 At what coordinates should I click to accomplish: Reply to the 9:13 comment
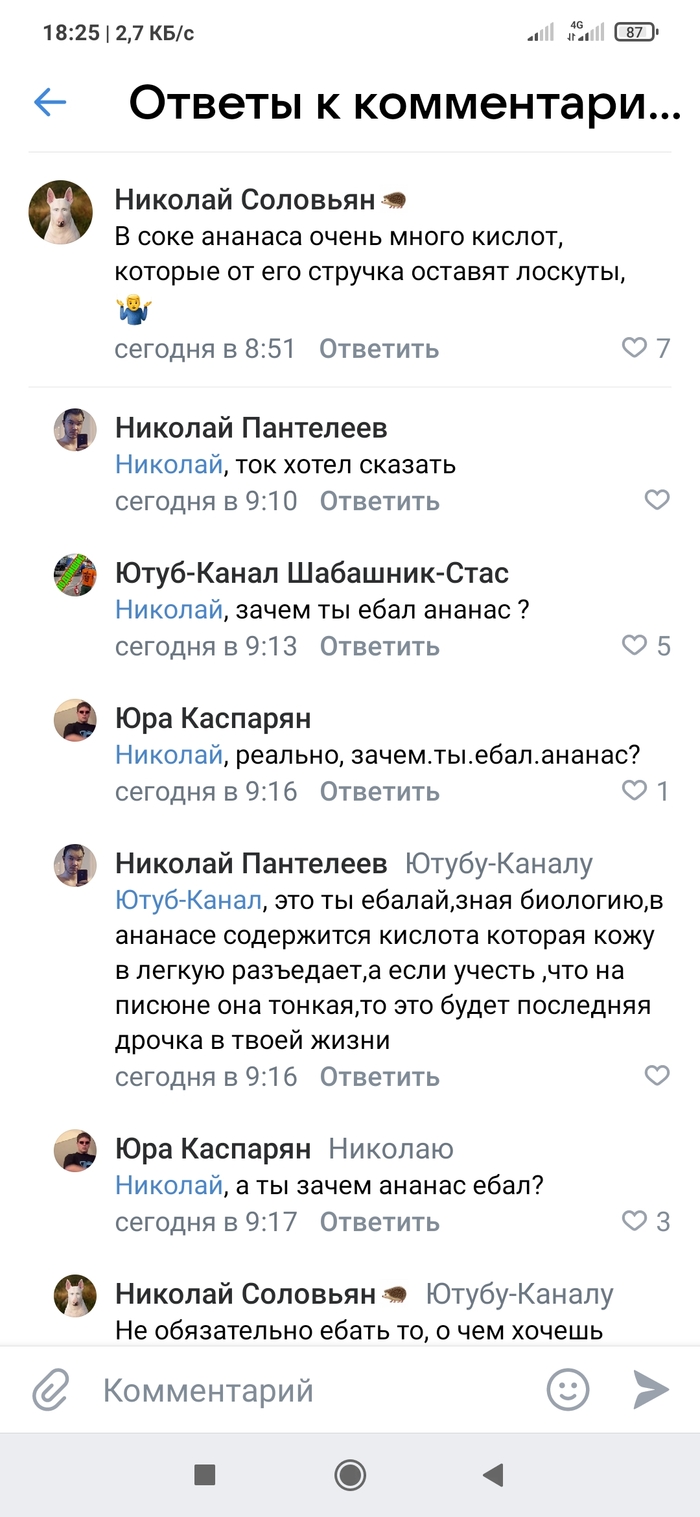pyautogui.click(x=379, y=646)
